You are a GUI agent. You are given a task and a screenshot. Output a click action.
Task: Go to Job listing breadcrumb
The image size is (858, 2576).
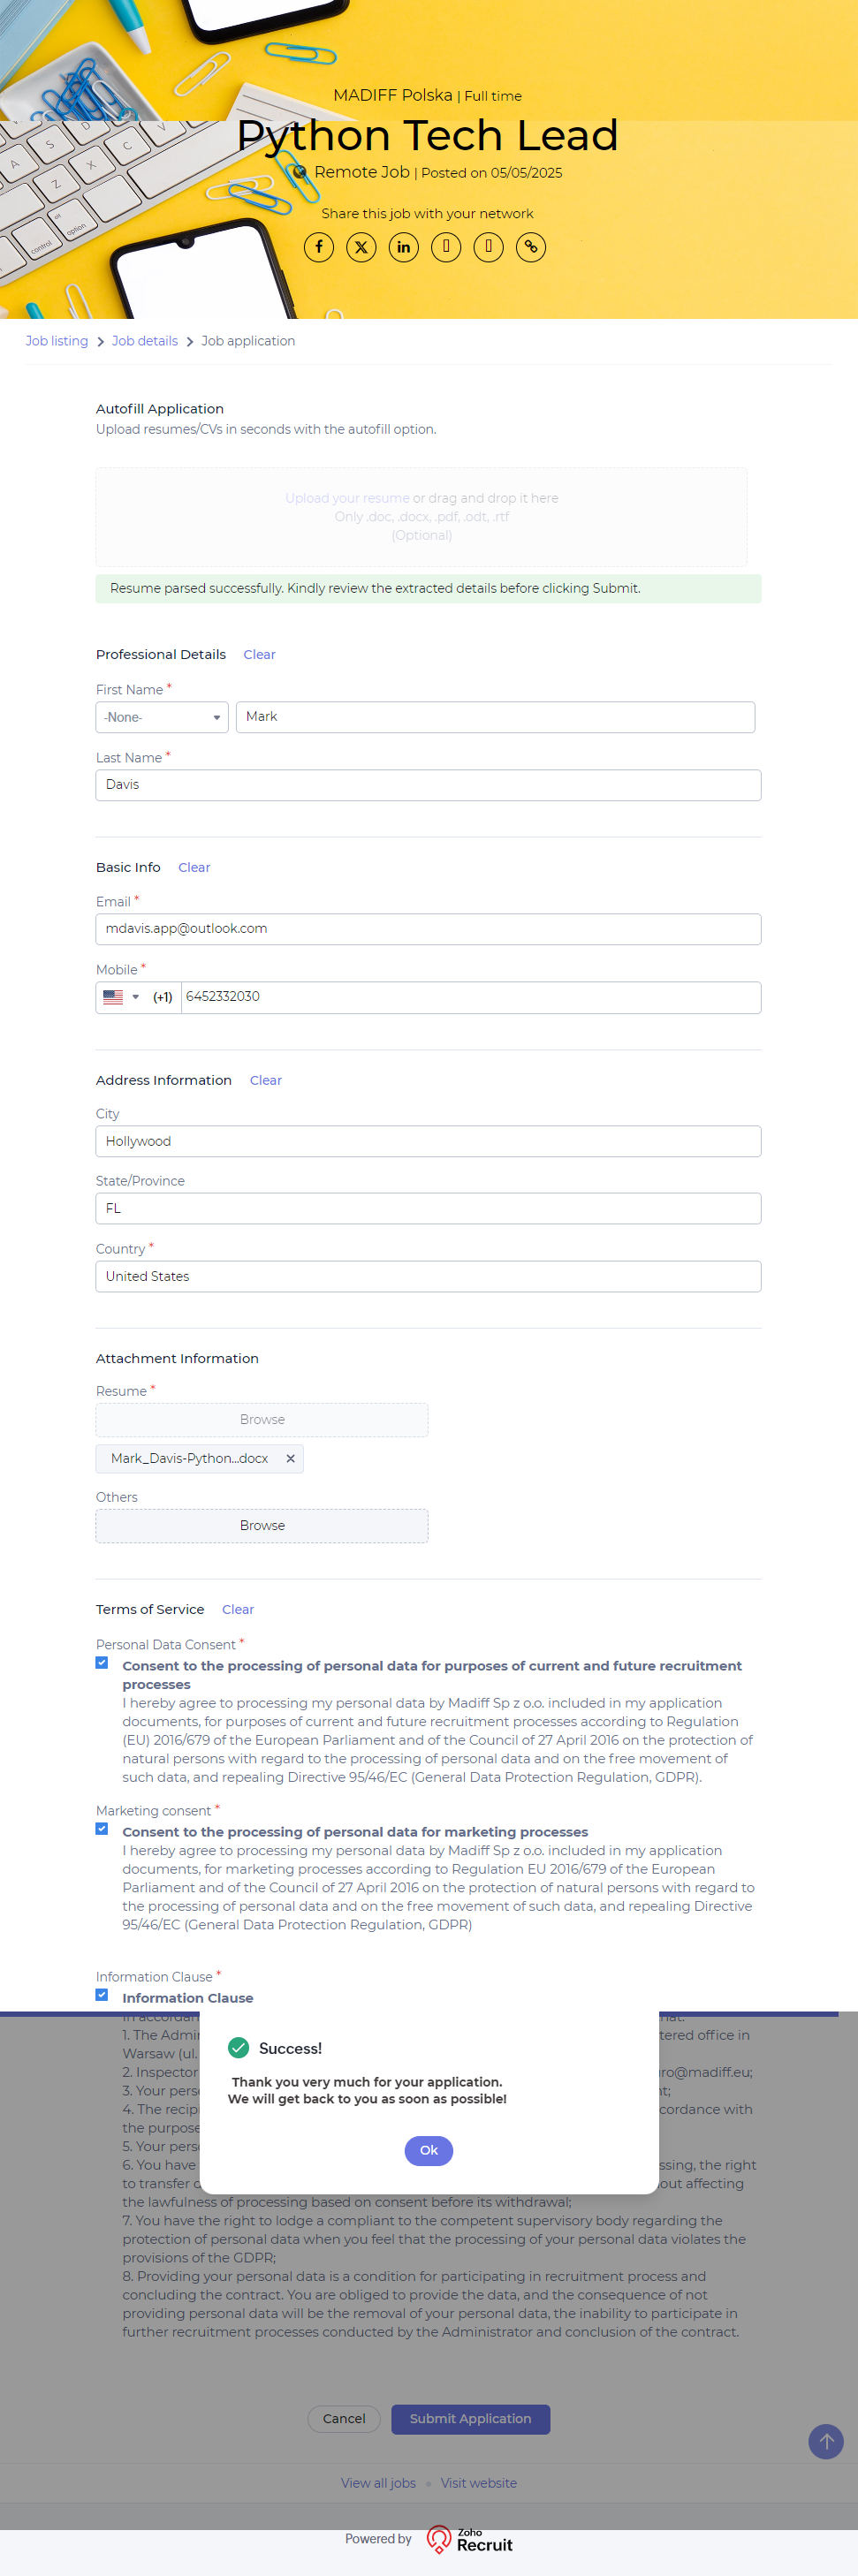point(57,341)
